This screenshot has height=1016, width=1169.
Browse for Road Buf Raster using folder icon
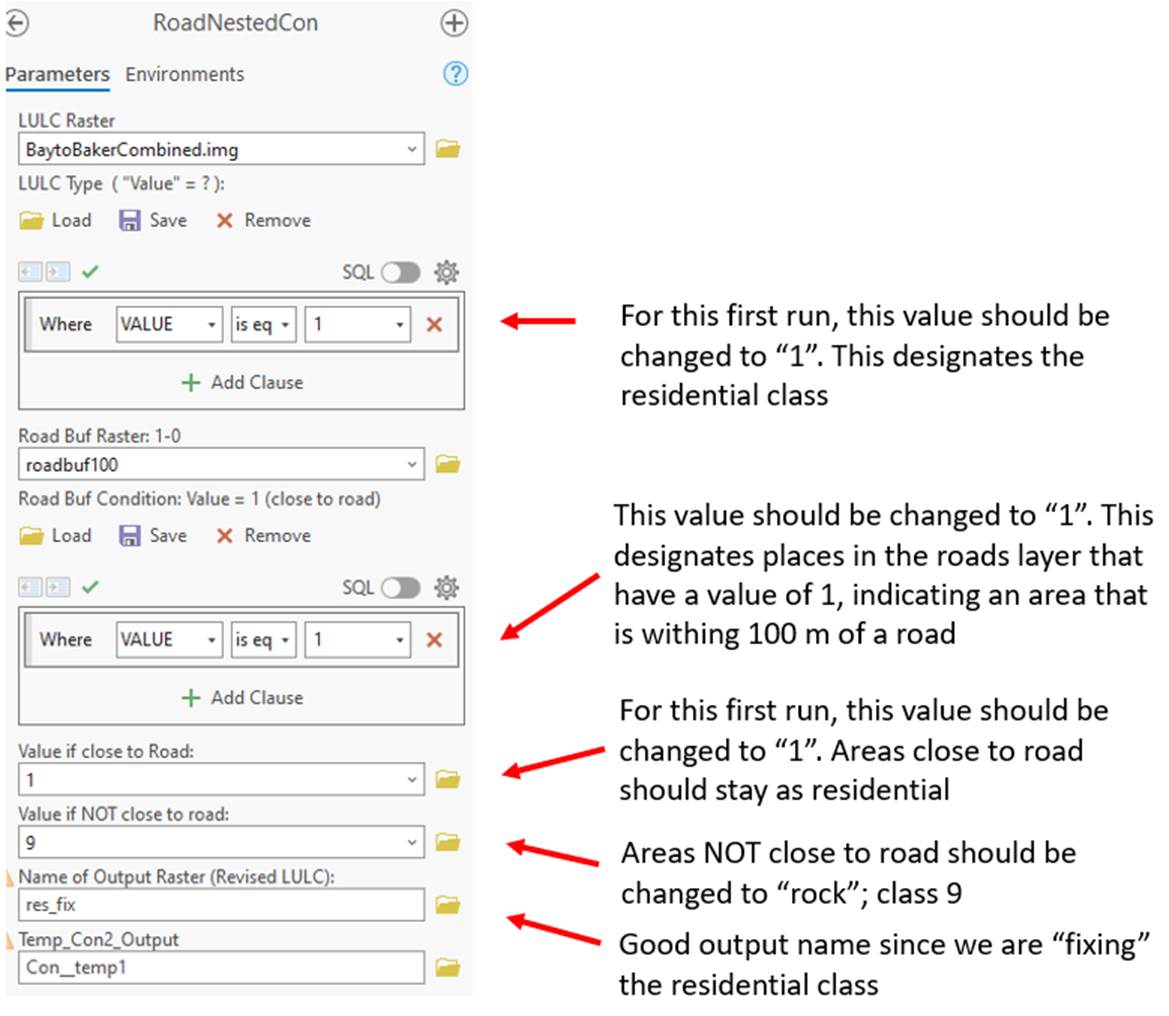(x=447, y=464)
